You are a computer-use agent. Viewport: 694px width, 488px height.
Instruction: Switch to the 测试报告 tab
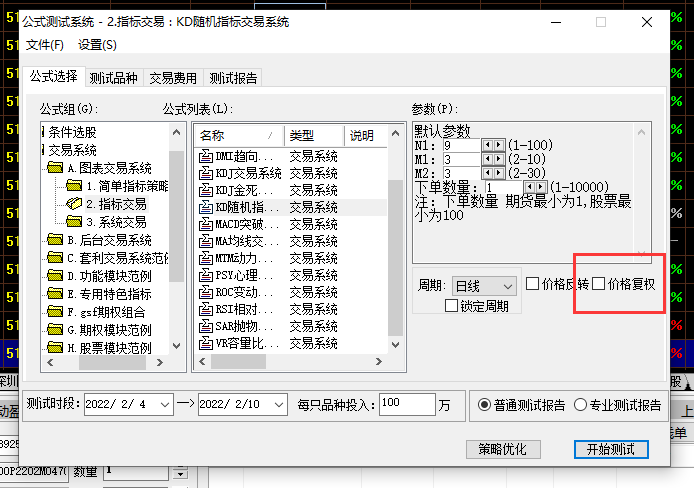[x=233, y=78]
